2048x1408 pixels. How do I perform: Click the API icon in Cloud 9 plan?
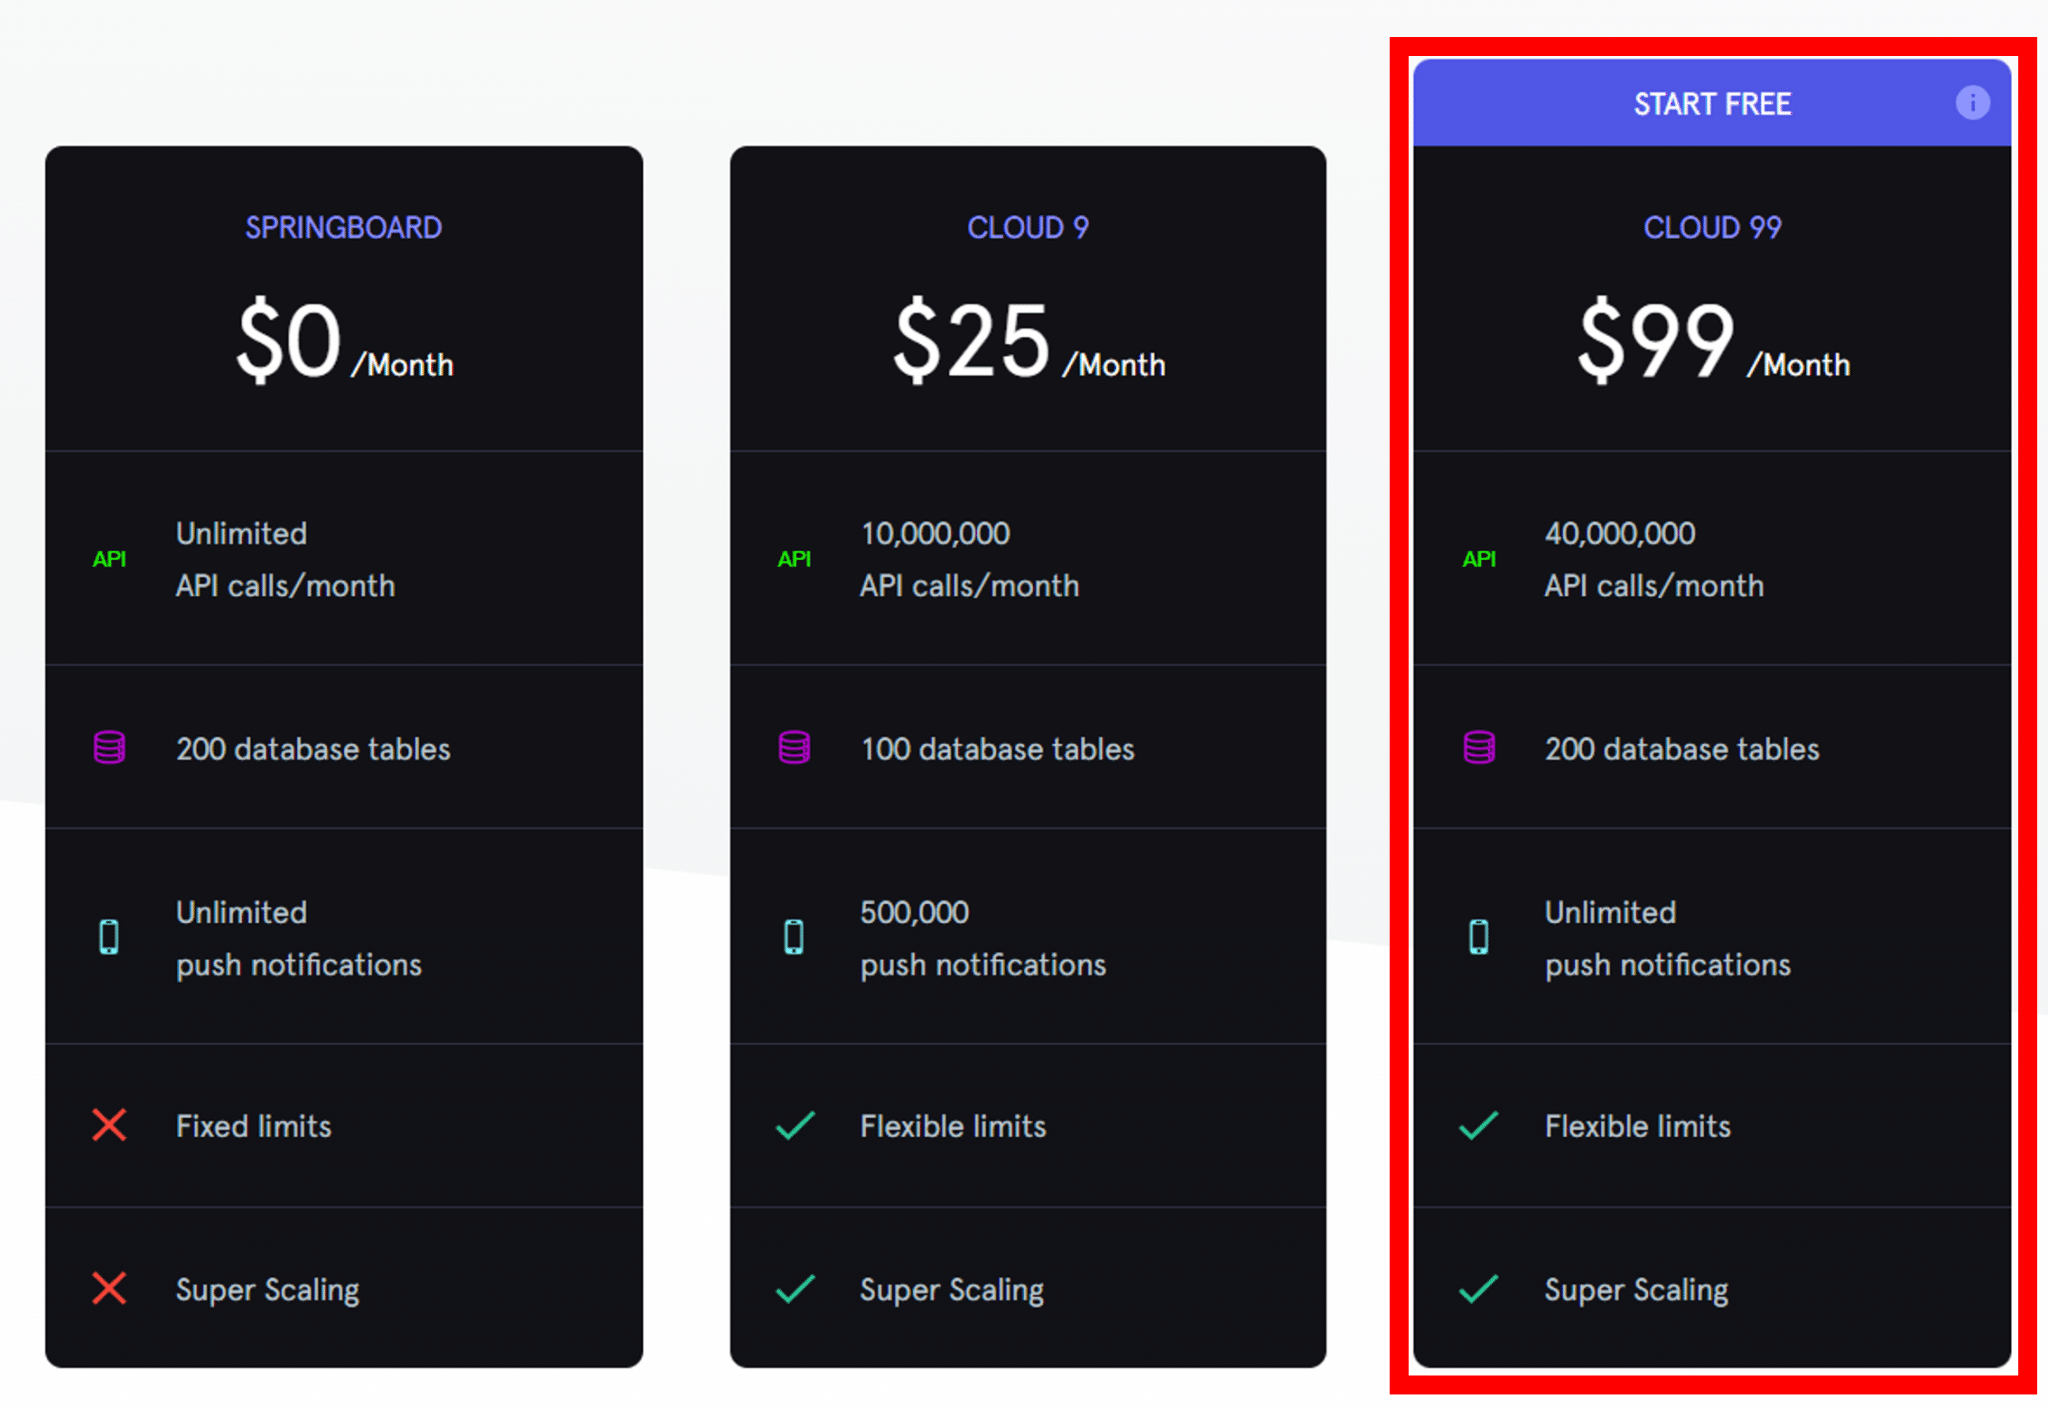tap(794, 559)
